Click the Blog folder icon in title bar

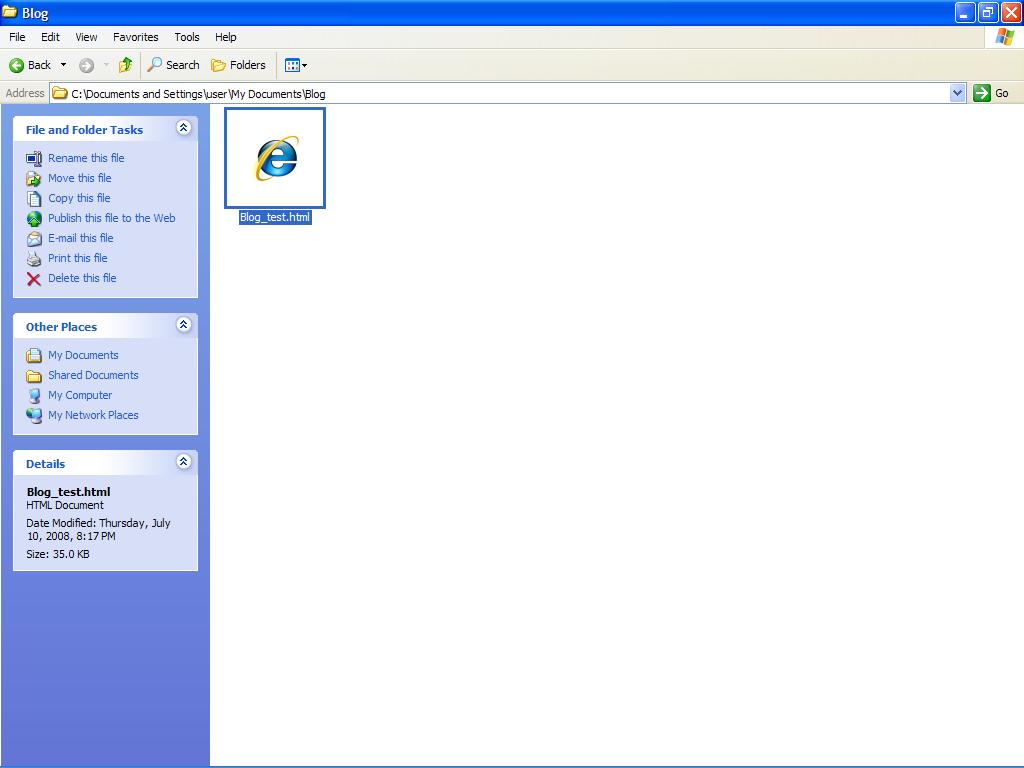[9, 12]
